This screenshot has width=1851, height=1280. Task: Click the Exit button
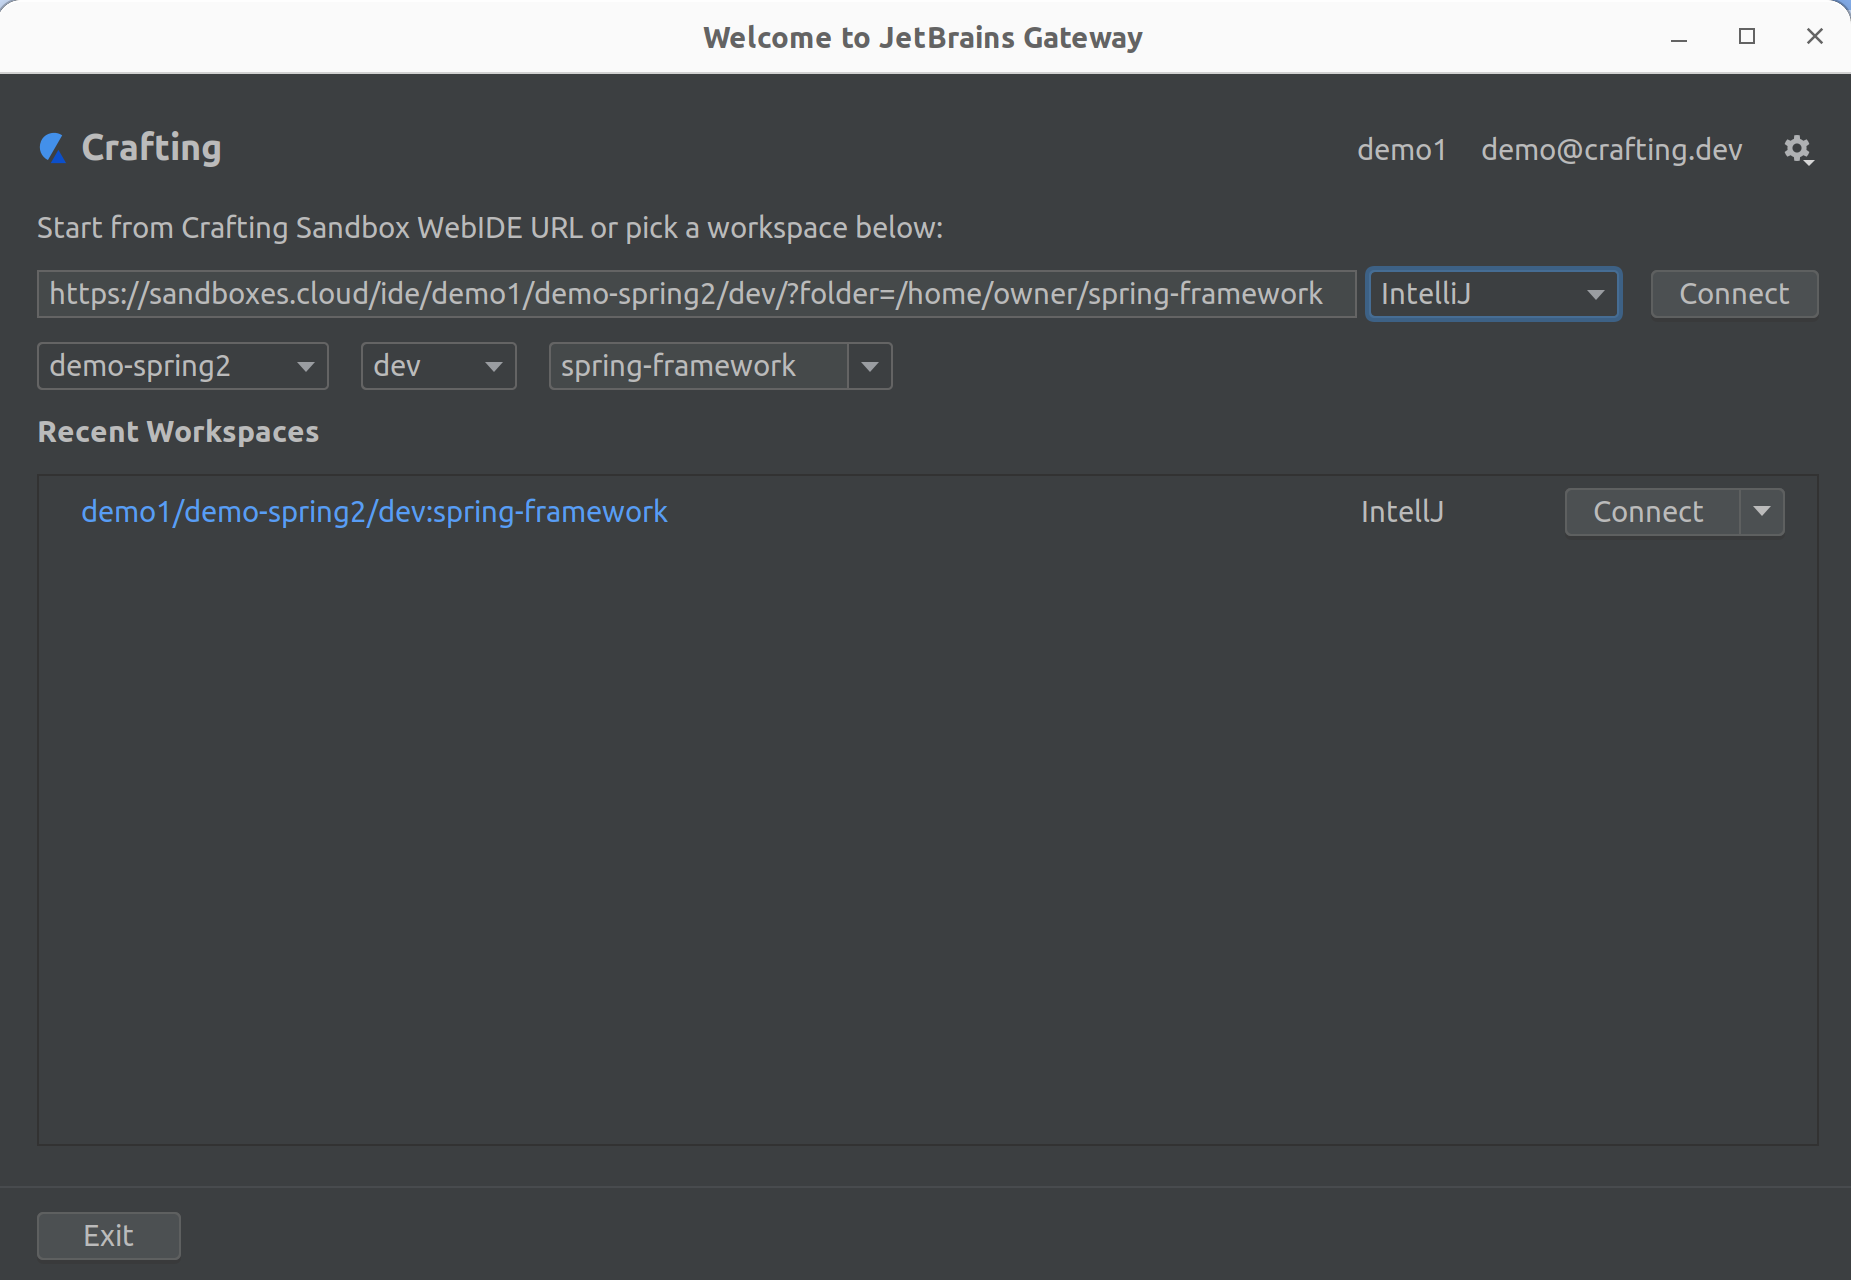click(109, 1236)
